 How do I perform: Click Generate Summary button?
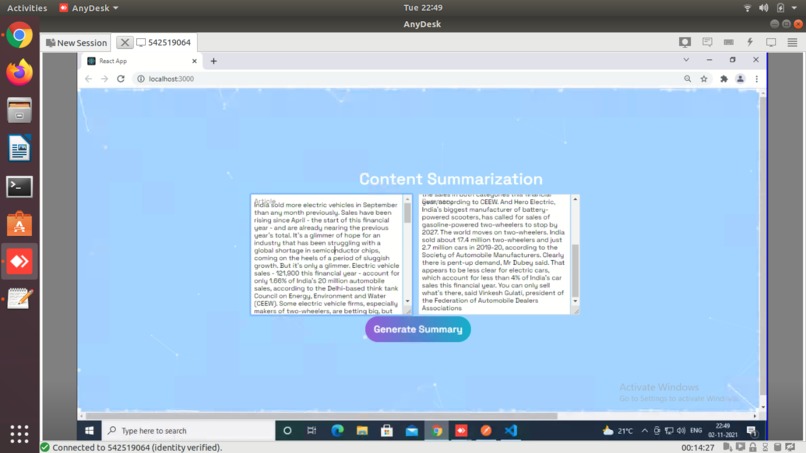pos(418,329)
